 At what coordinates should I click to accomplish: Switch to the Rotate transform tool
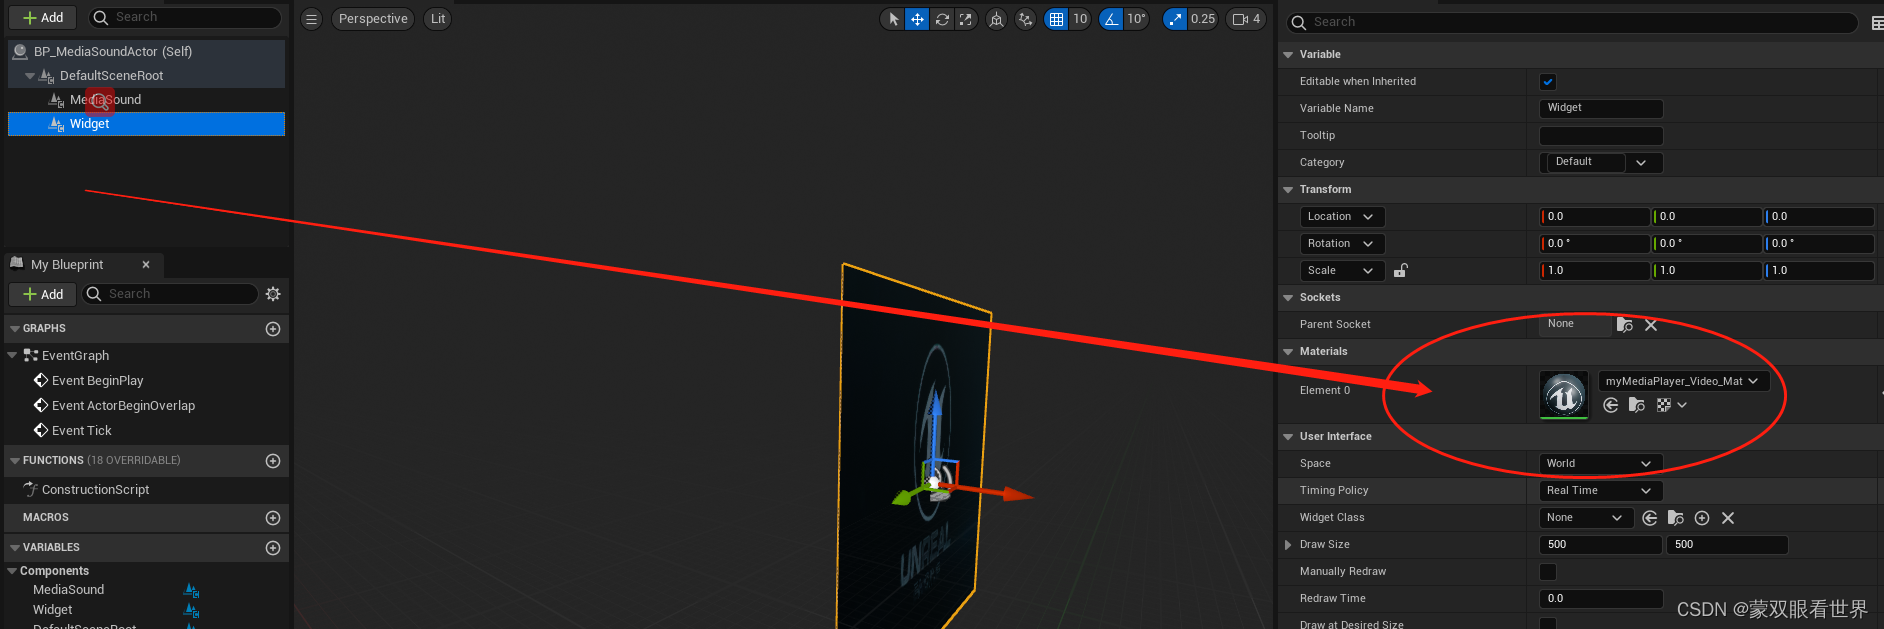(942, 19)
